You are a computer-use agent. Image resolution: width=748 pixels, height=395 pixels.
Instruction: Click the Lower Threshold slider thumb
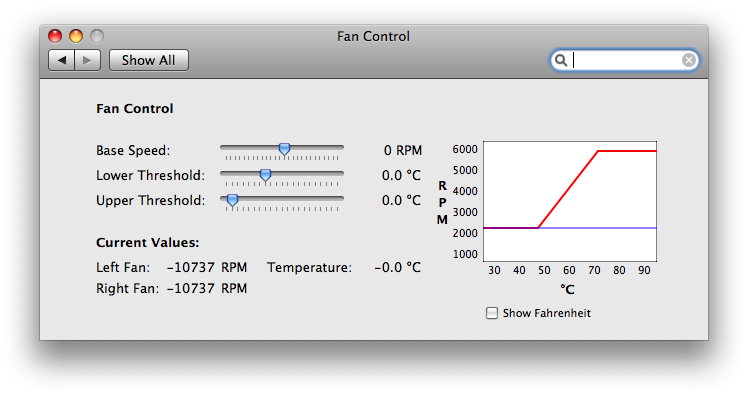coord(265,174)
